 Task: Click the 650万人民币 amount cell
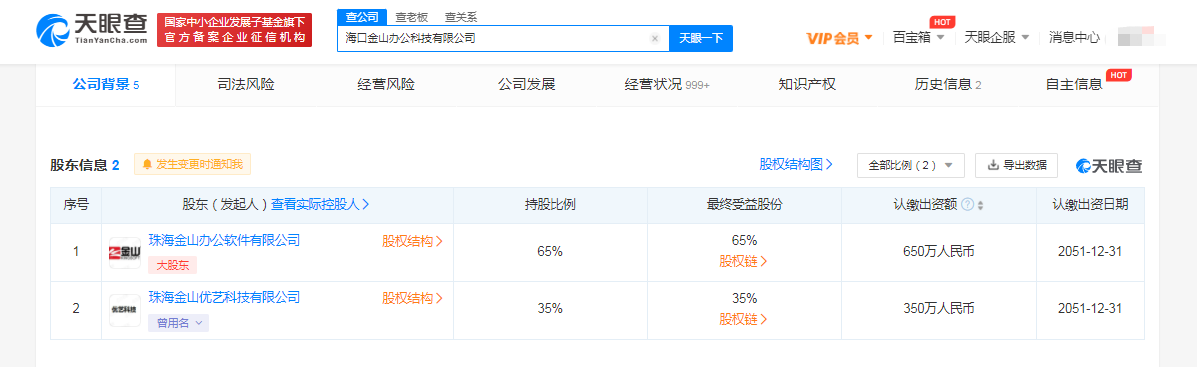tap(938, 252)
